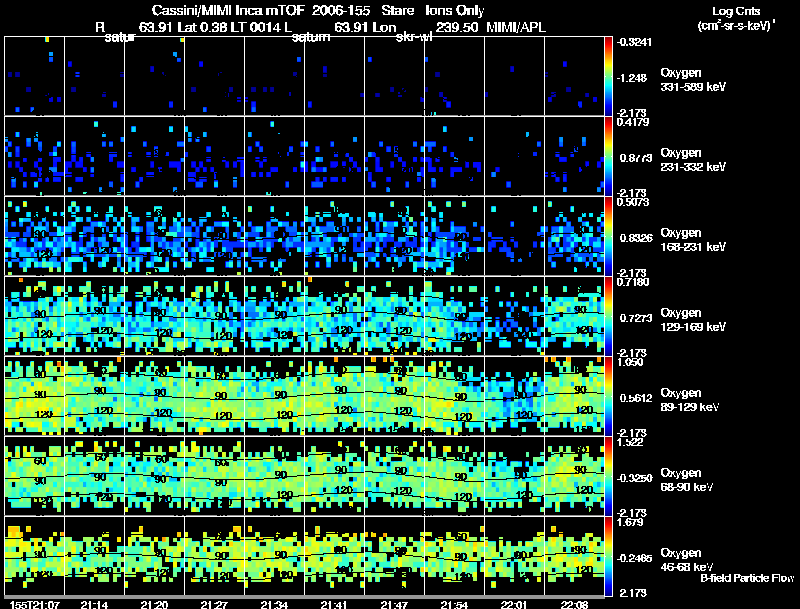The image size is (800, 609).
Task: Click the Log Cnts units legend heading
Action: coord(736,11)
